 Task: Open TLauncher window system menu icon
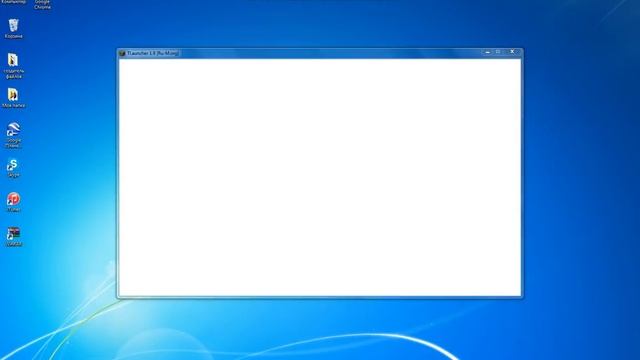point(122,53)
